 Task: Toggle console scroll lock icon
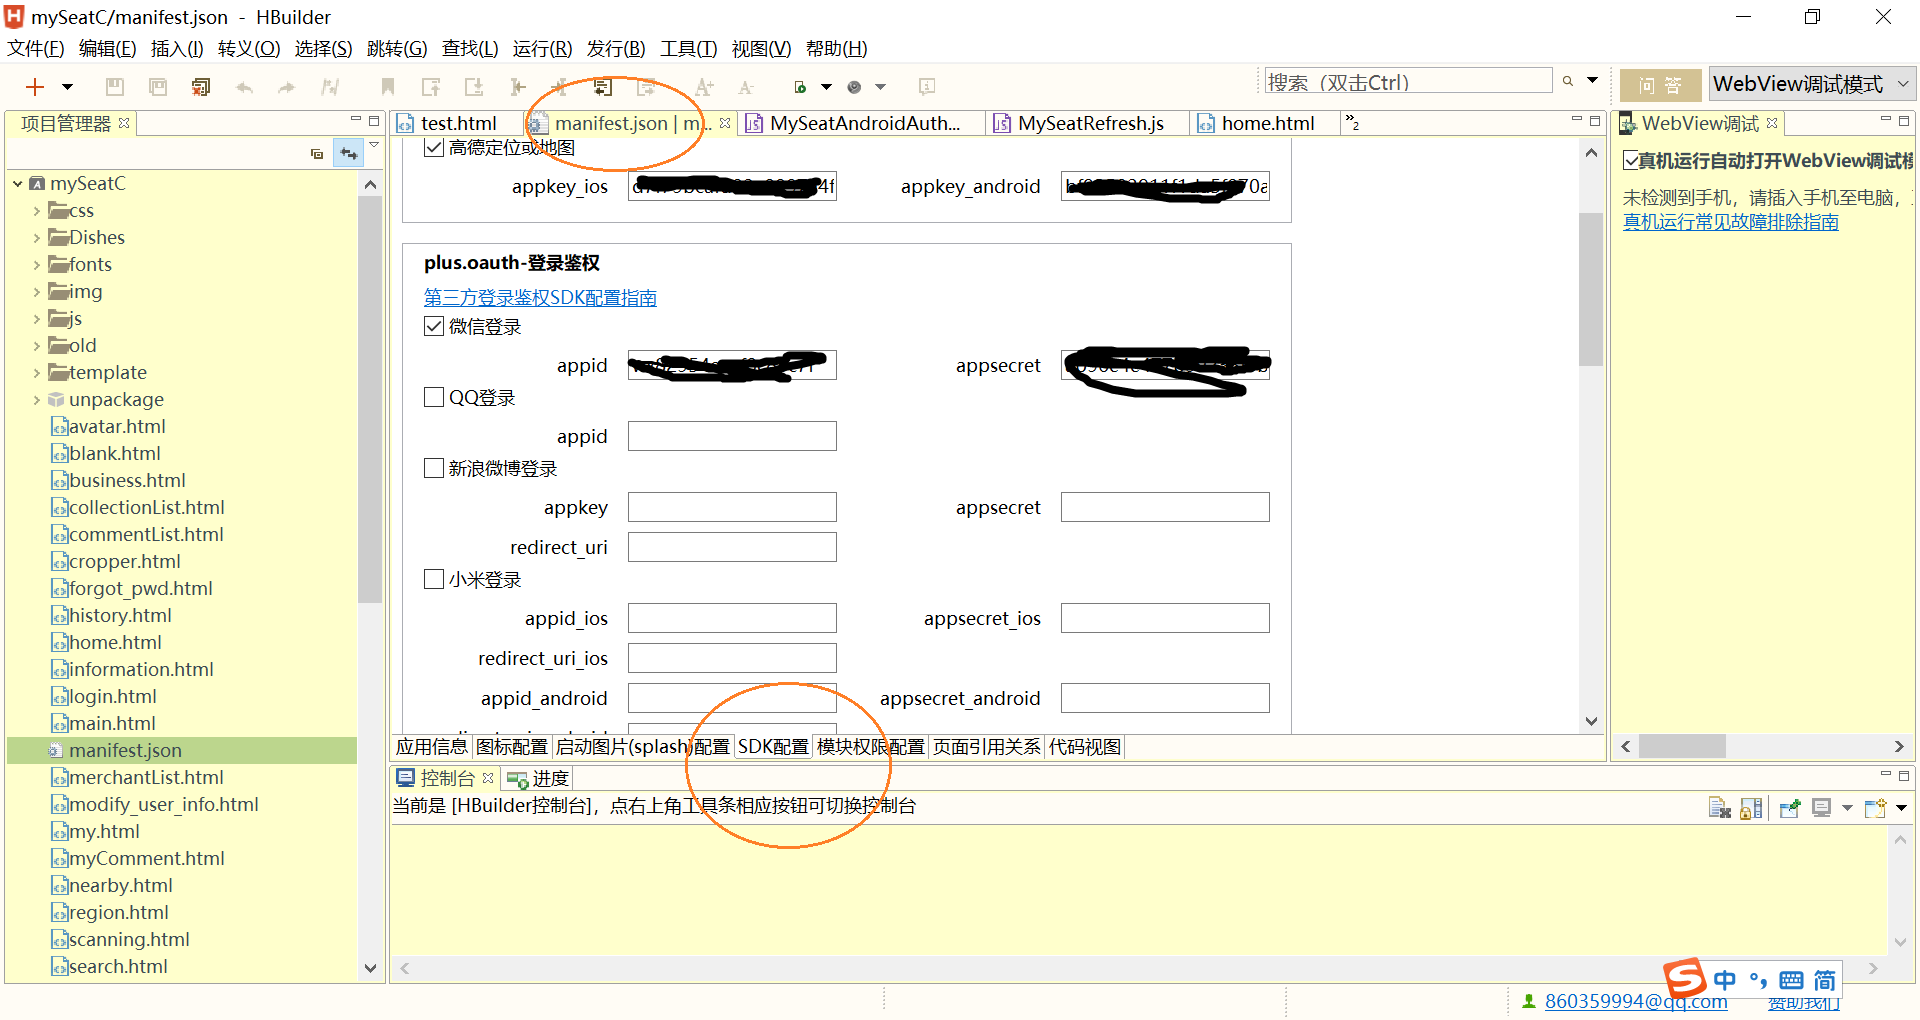[x=1751, y=808]
